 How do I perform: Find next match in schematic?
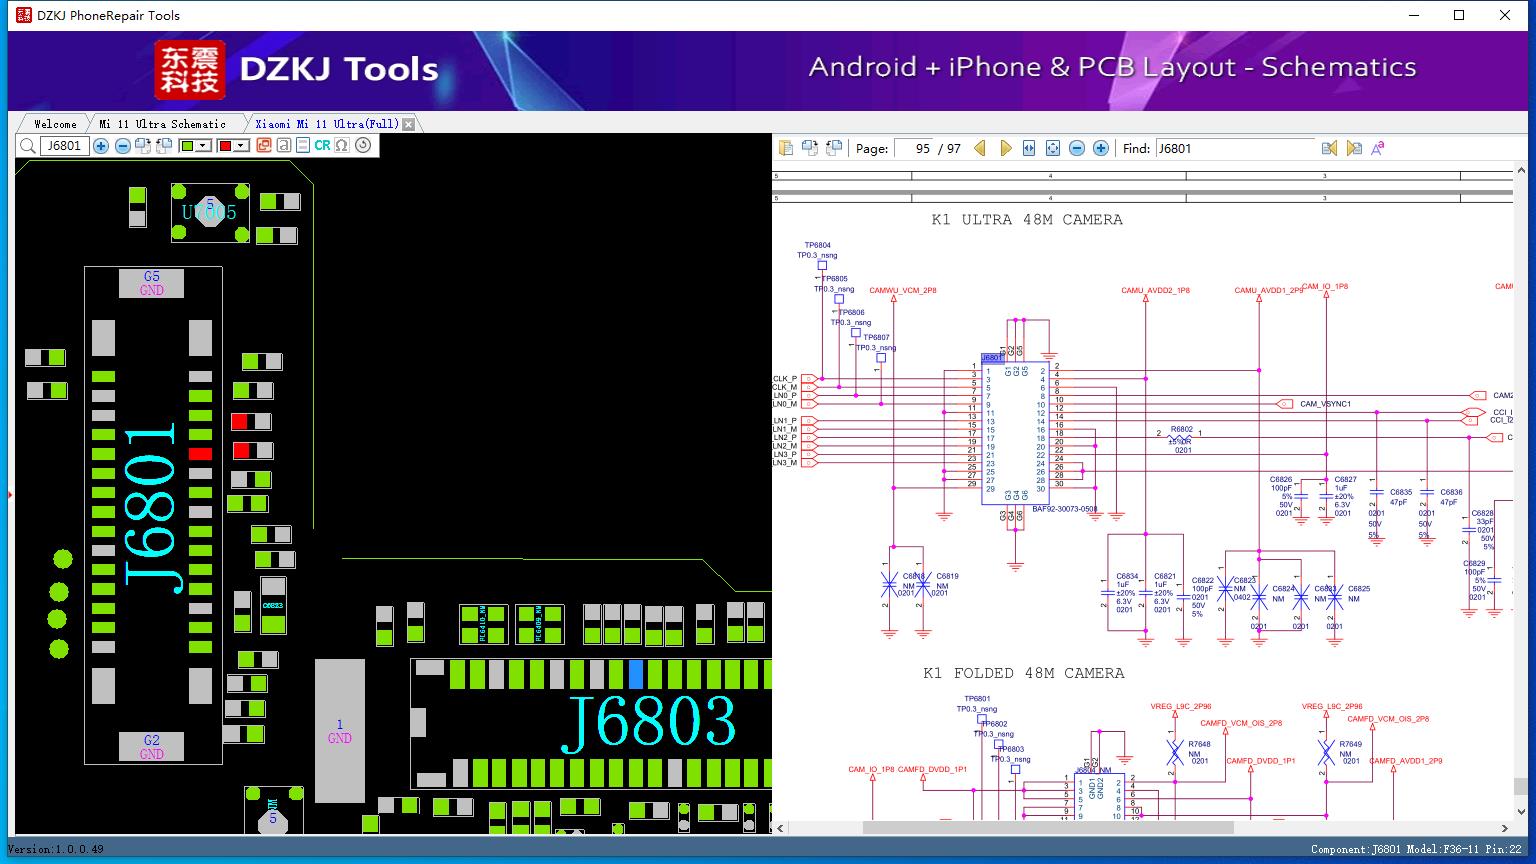coord(1354,148)
